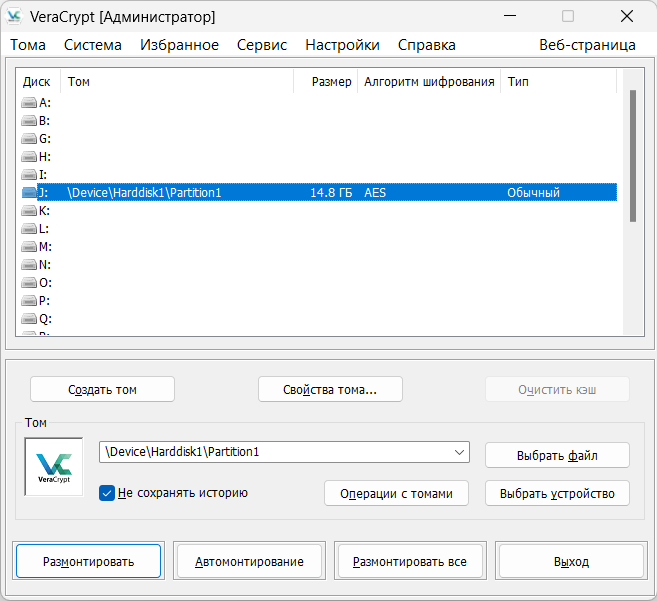Click the drive K: icon
Screen dimensions: 657x601
(x=29, y=210)
